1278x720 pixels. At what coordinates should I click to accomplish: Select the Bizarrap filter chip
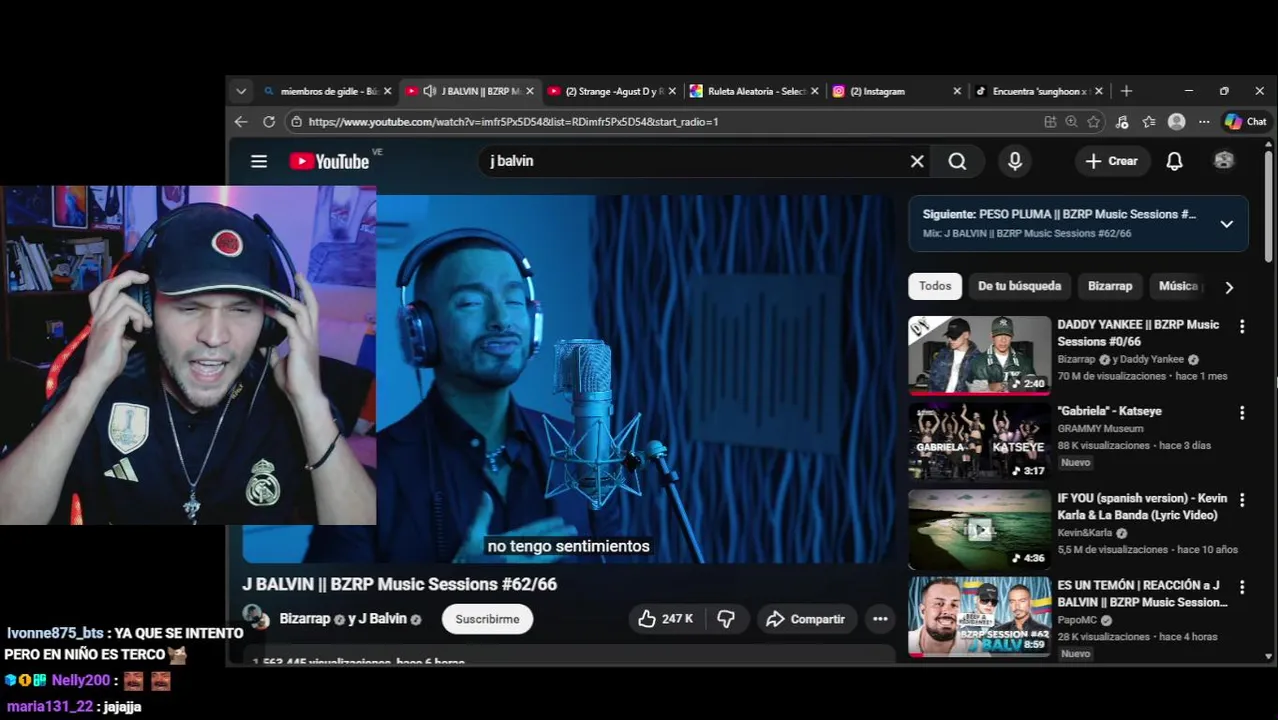(x=1110, y=286)
